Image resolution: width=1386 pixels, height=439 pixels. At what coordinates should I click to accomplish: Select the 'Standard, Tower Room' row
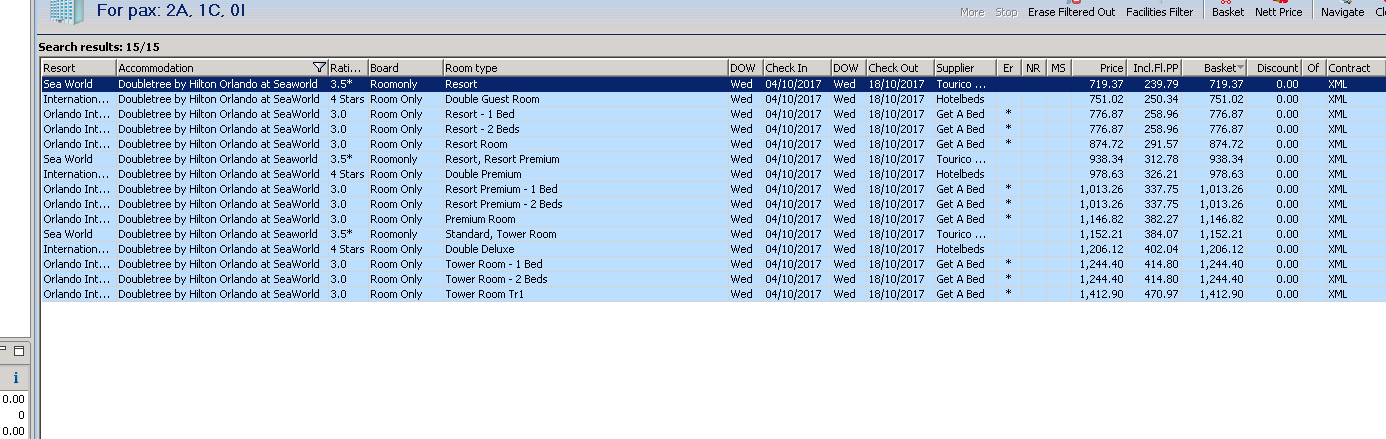pyautogui.click(x=713, y=234)
